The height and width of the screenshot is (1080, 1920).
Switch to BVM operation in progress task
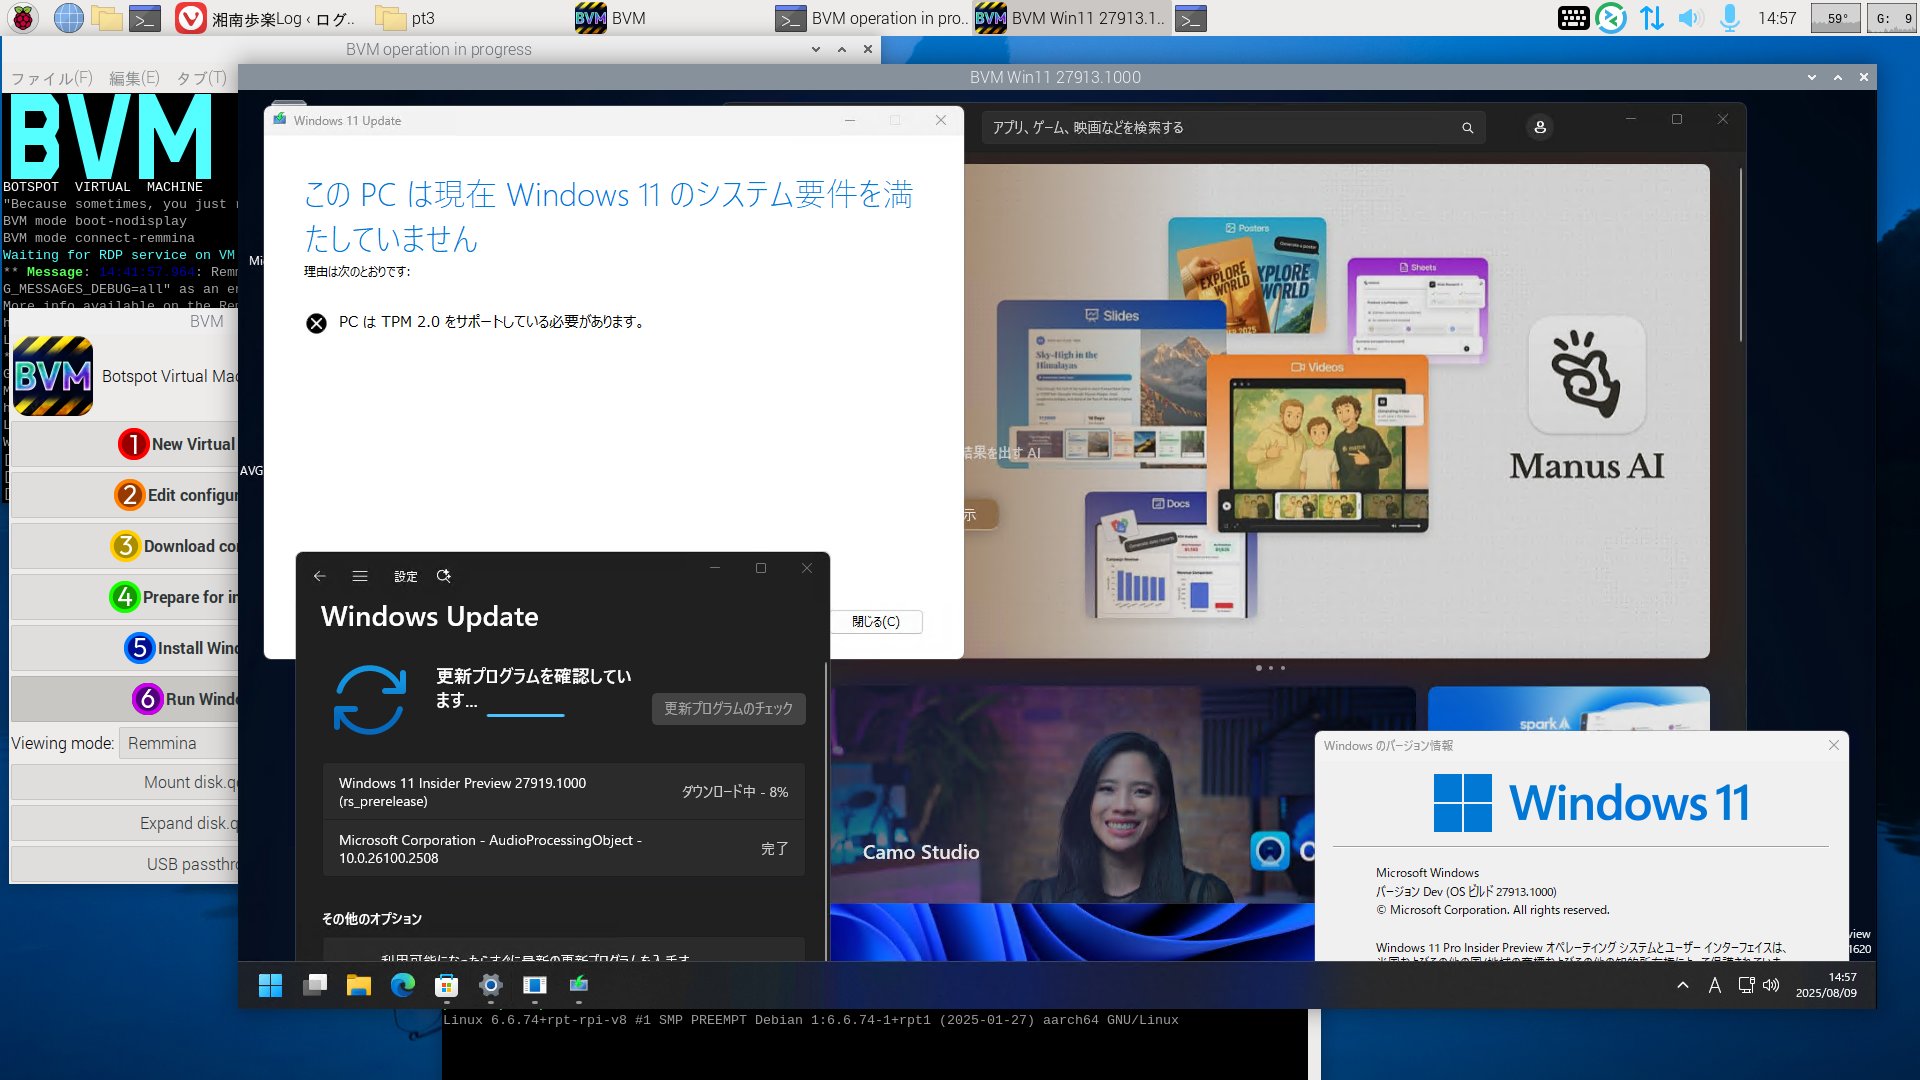pos(871,18)
